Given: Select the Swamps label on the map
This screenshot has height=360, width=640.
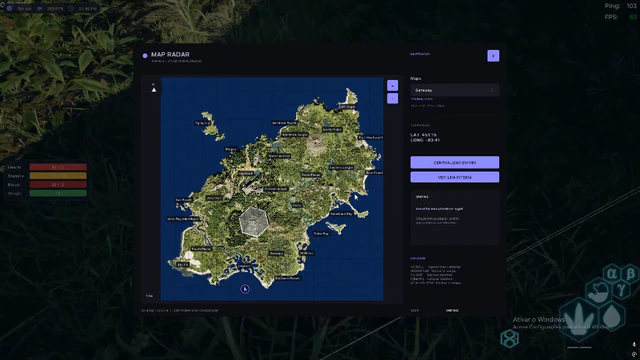Looking at the screenshot, I should point(276,253).
